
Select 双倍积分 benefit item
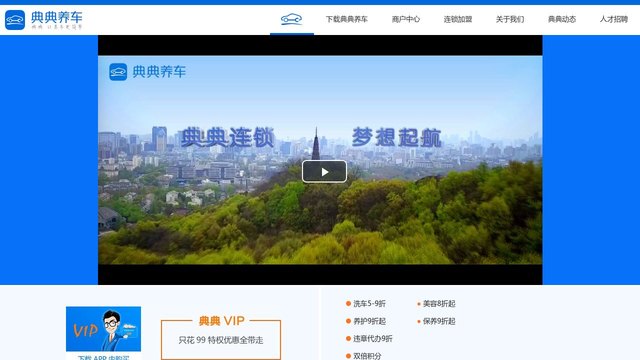click(x=363, y=356)
